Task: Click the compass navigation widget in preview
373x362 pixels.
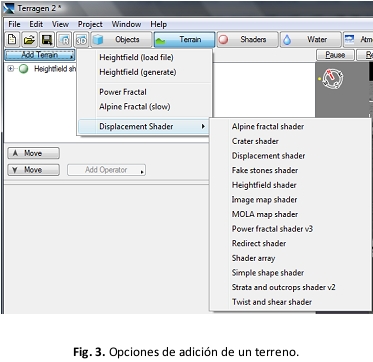Action: click(332, 78)
